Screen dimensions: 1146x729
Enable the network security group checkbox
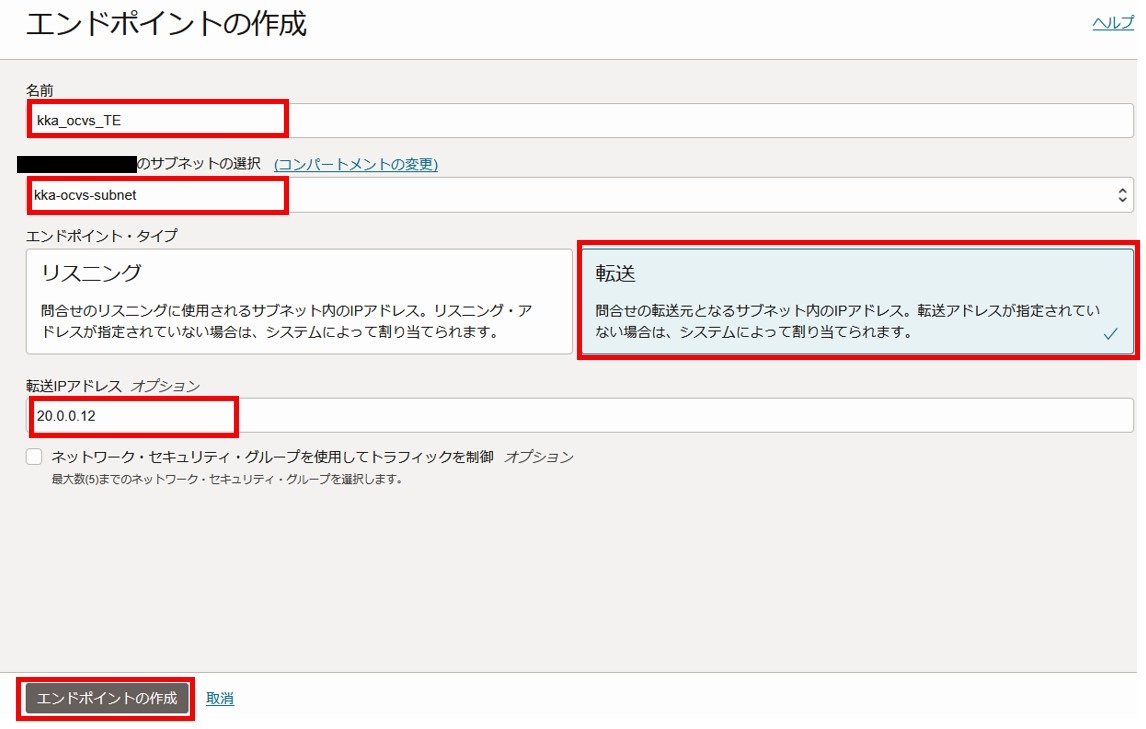35,457
